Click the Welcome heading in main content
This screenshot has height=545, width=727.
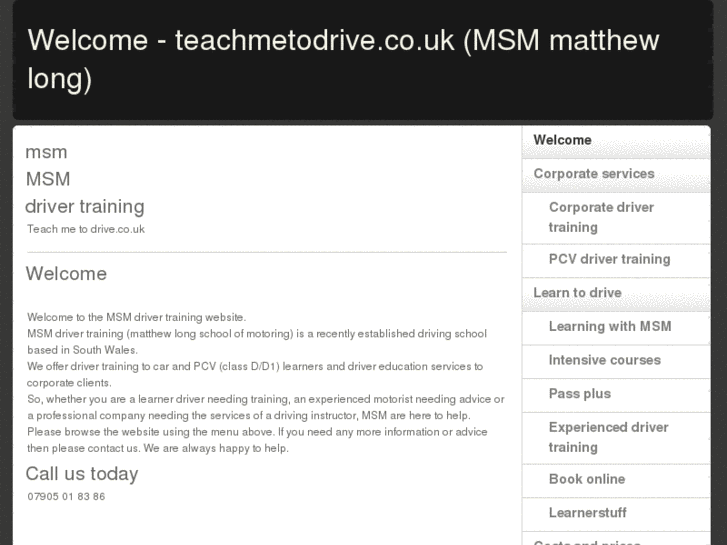[66, 274]
